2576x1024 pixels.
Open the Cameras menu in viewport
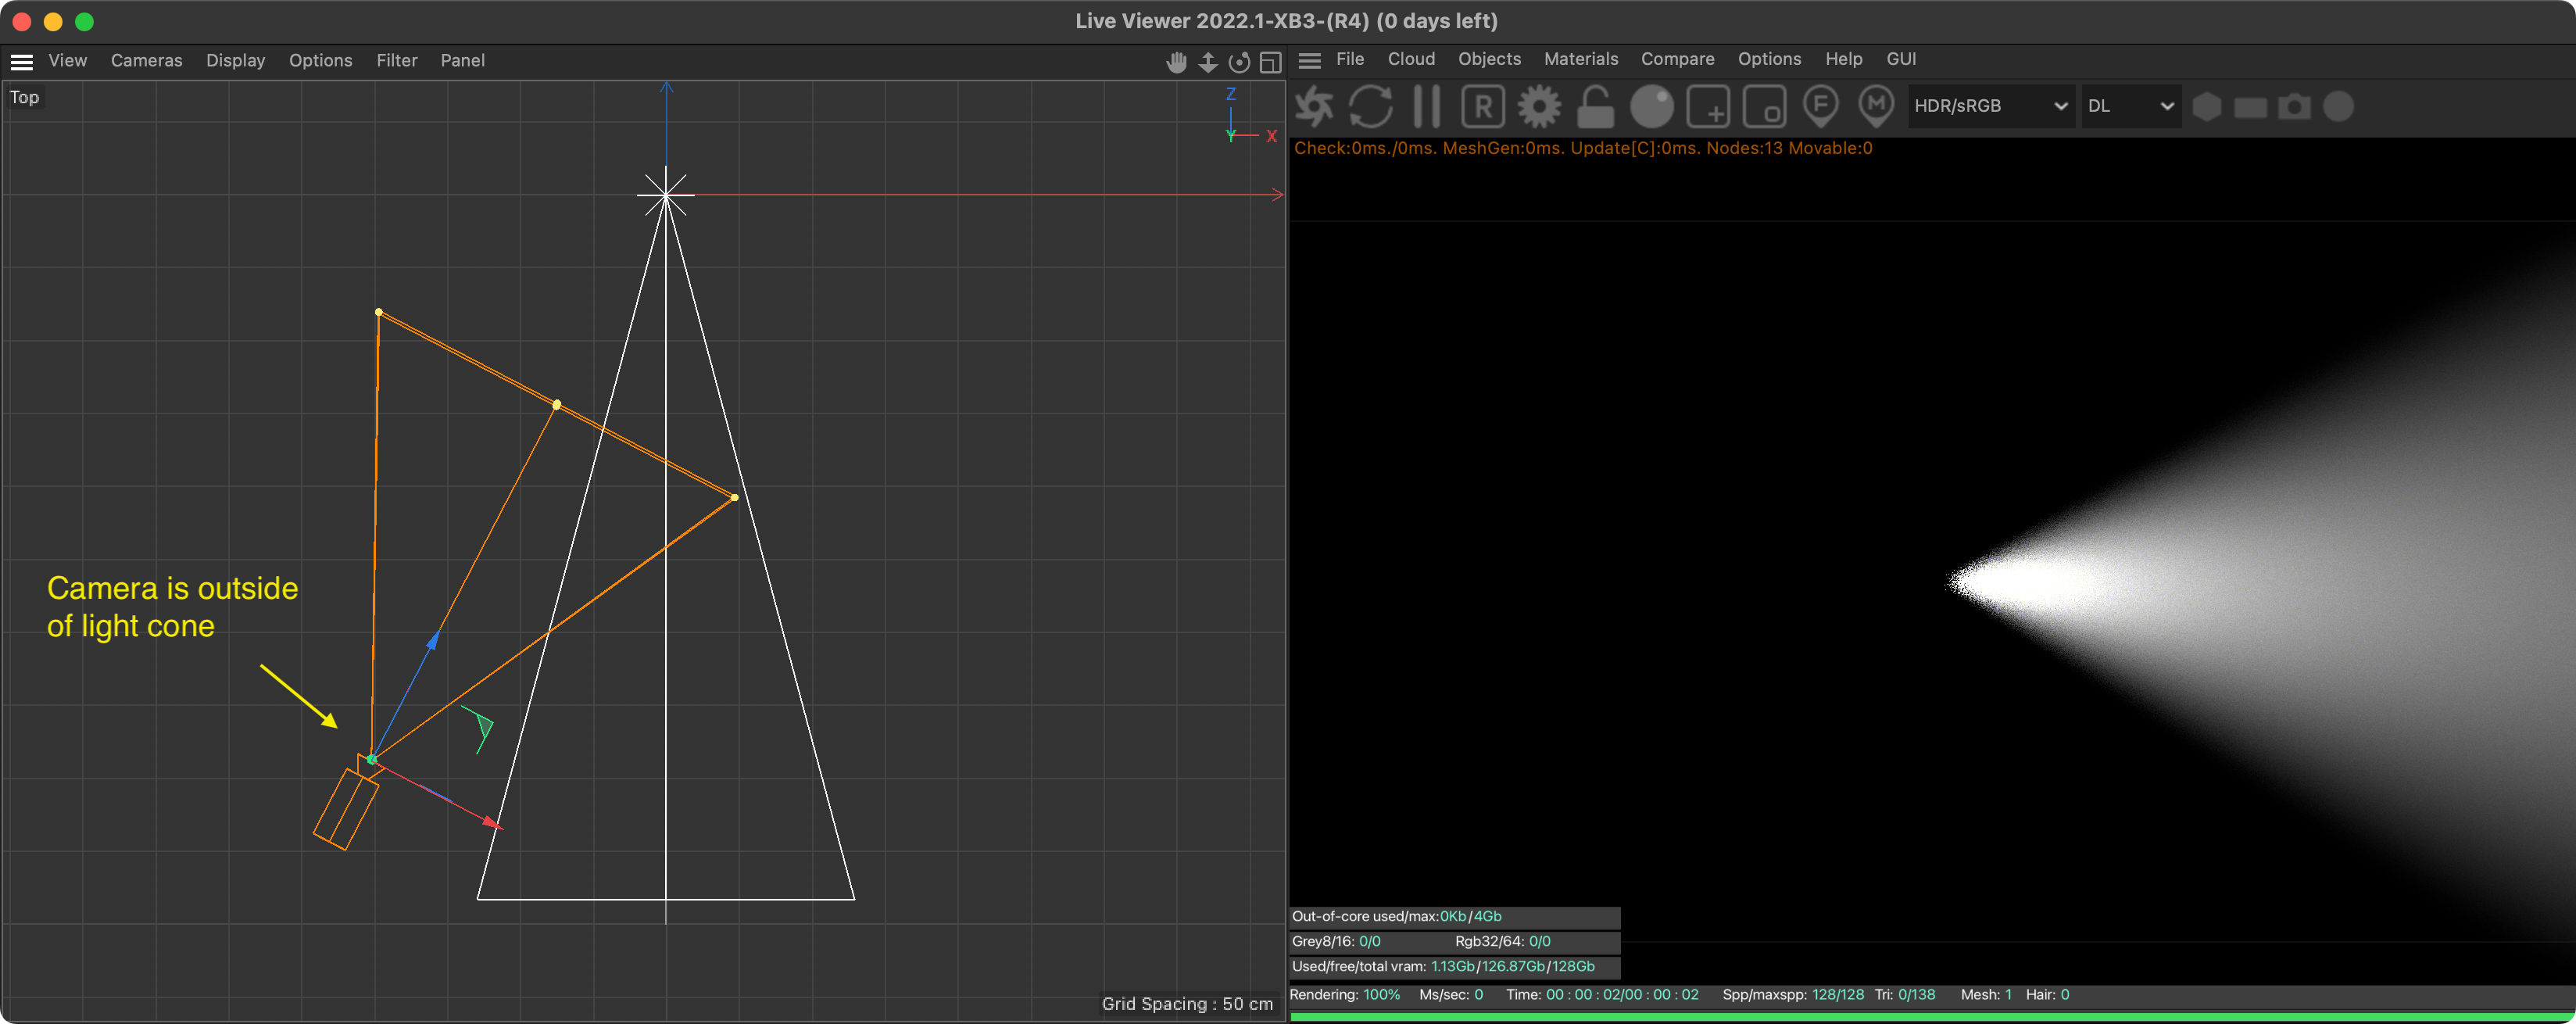(x=146, y=61)
